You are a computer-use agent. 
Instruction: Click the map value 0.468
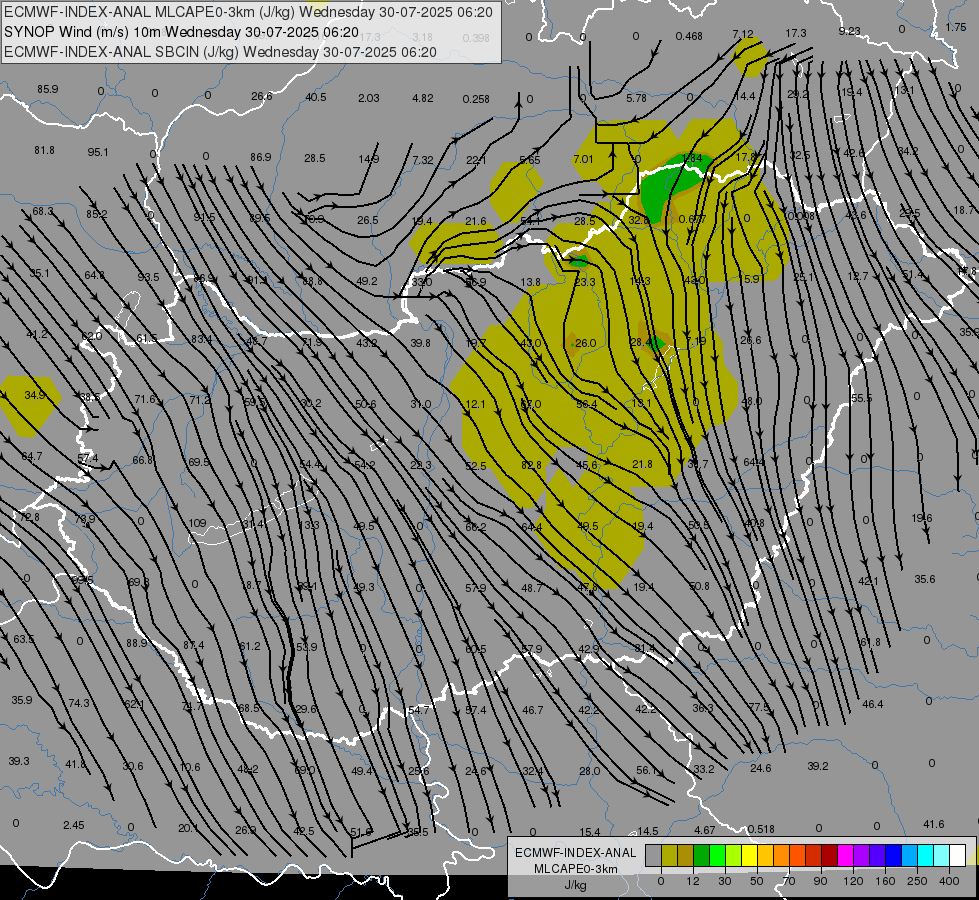(x=689, y=37)
